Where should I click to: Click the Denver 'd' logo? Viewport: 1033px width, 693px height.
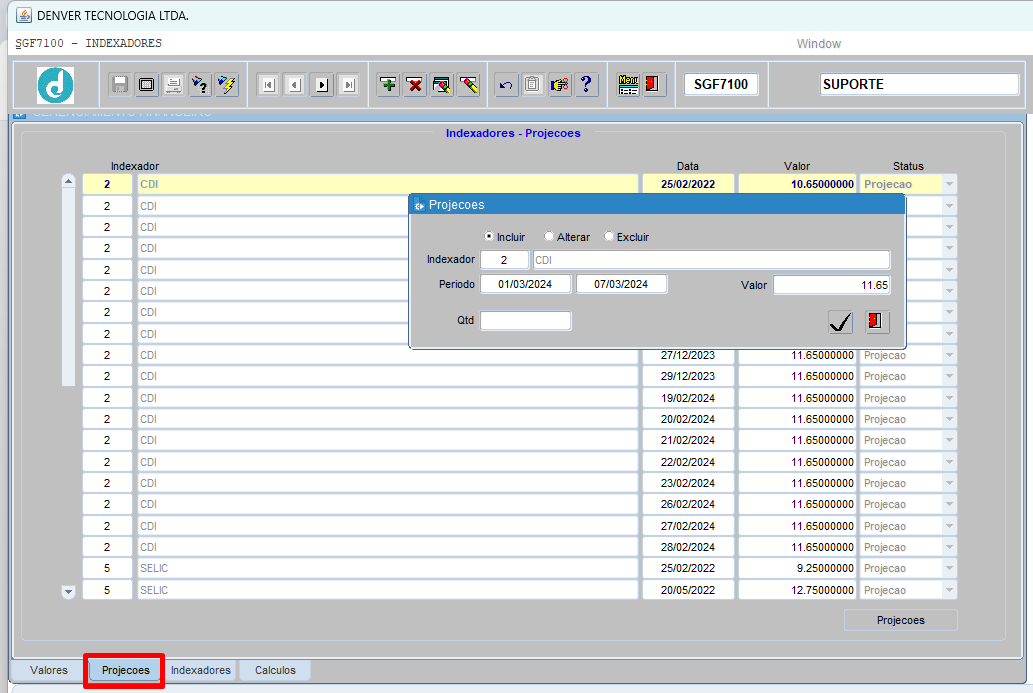click(55, 85)
